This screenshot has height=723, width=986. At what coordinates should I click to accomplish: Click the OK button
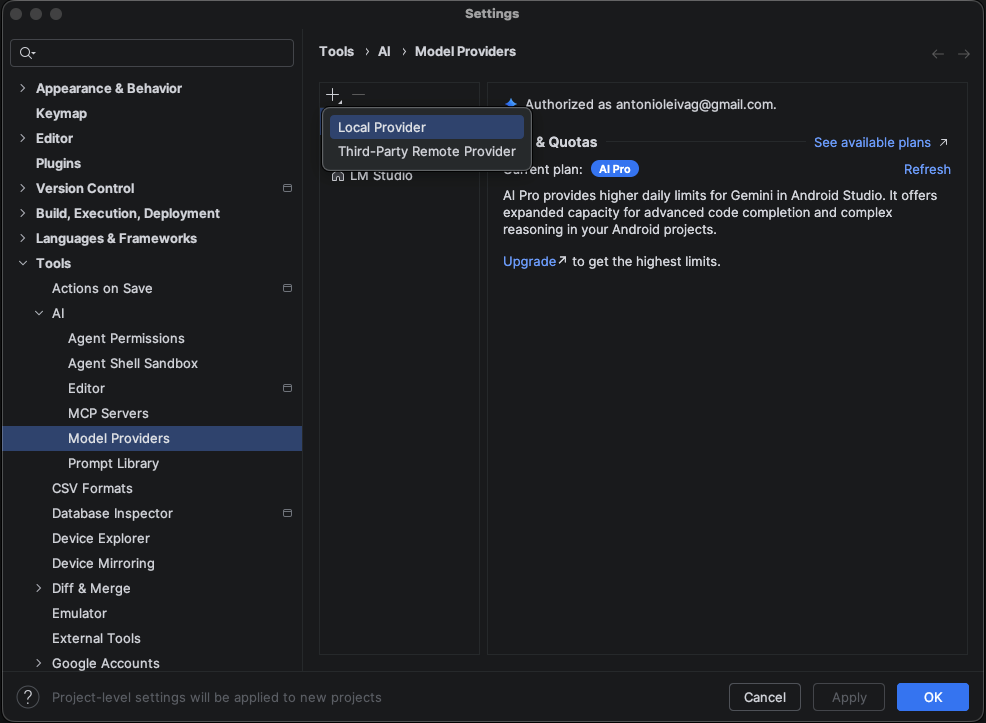[933, 697]
